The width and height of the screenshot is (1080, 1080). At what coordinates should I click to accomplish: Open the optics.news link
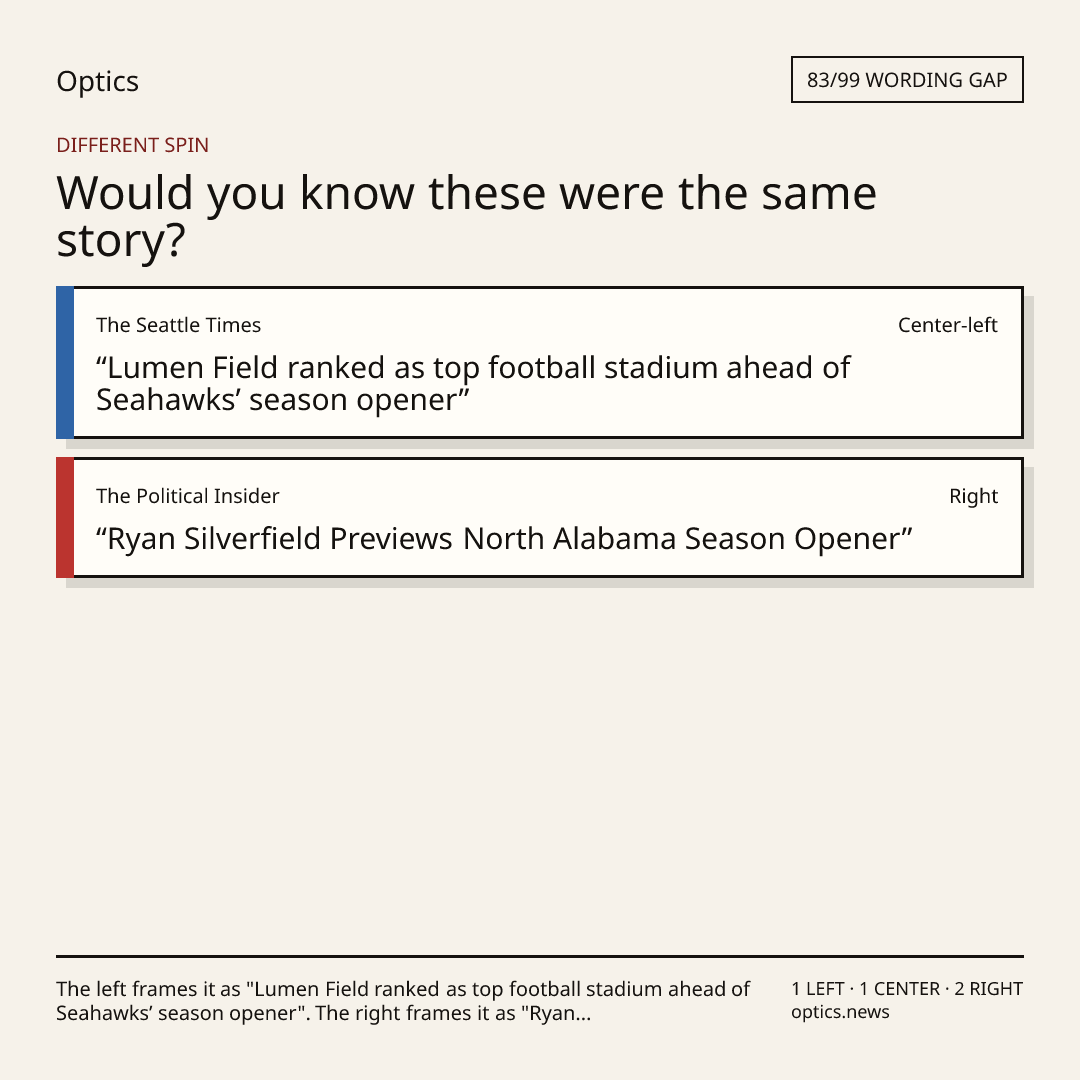tap(840, 1012)
